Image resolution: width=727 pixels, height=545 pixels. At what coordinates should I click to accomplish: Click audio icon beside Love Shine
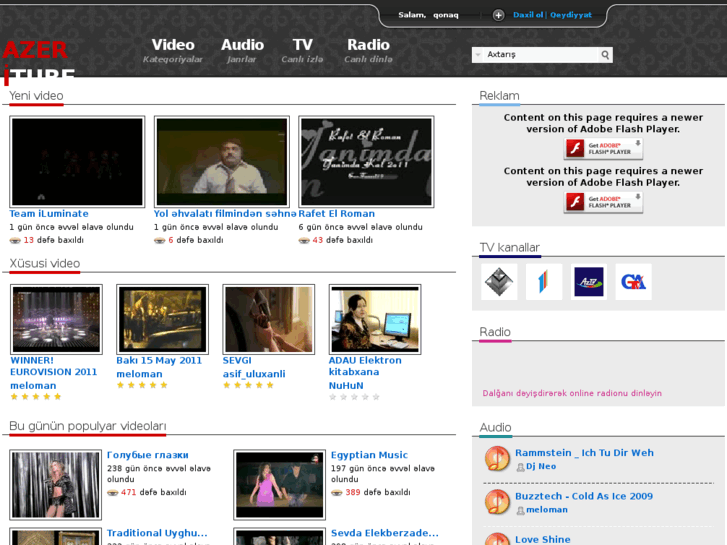(x=497, y=539)
